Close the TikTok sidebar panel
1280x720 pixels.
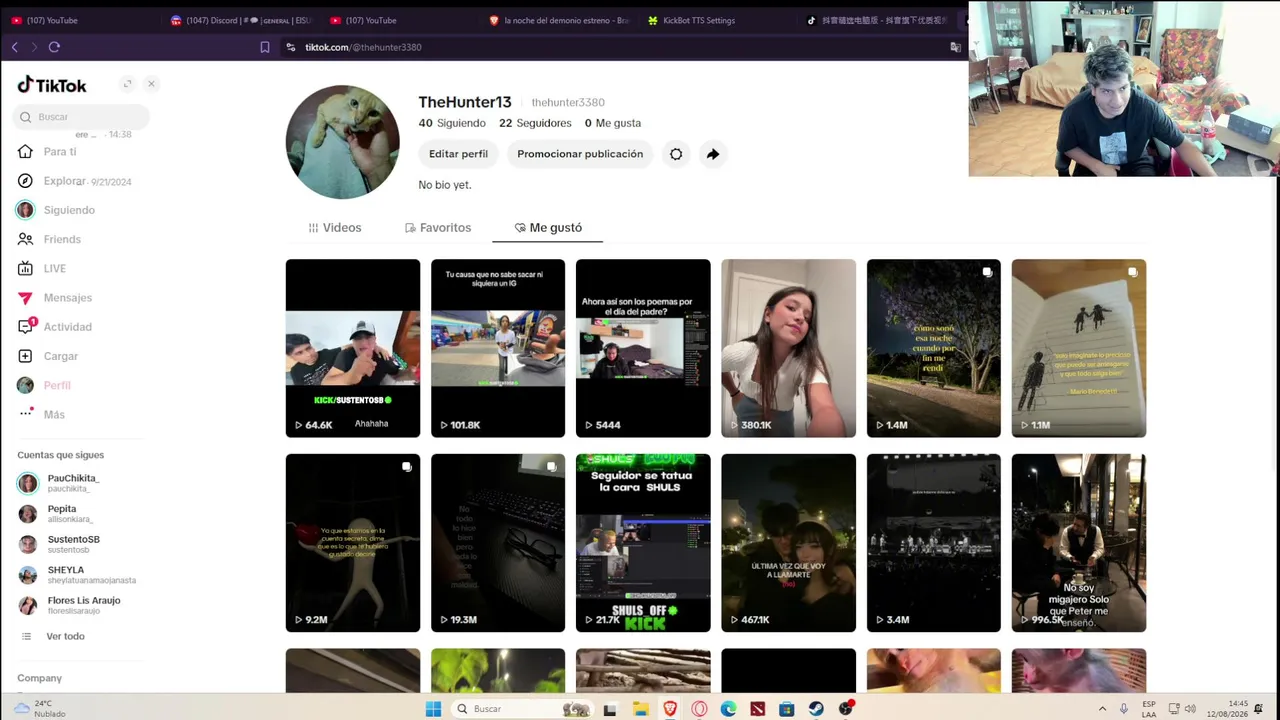[x=151, y=84]
